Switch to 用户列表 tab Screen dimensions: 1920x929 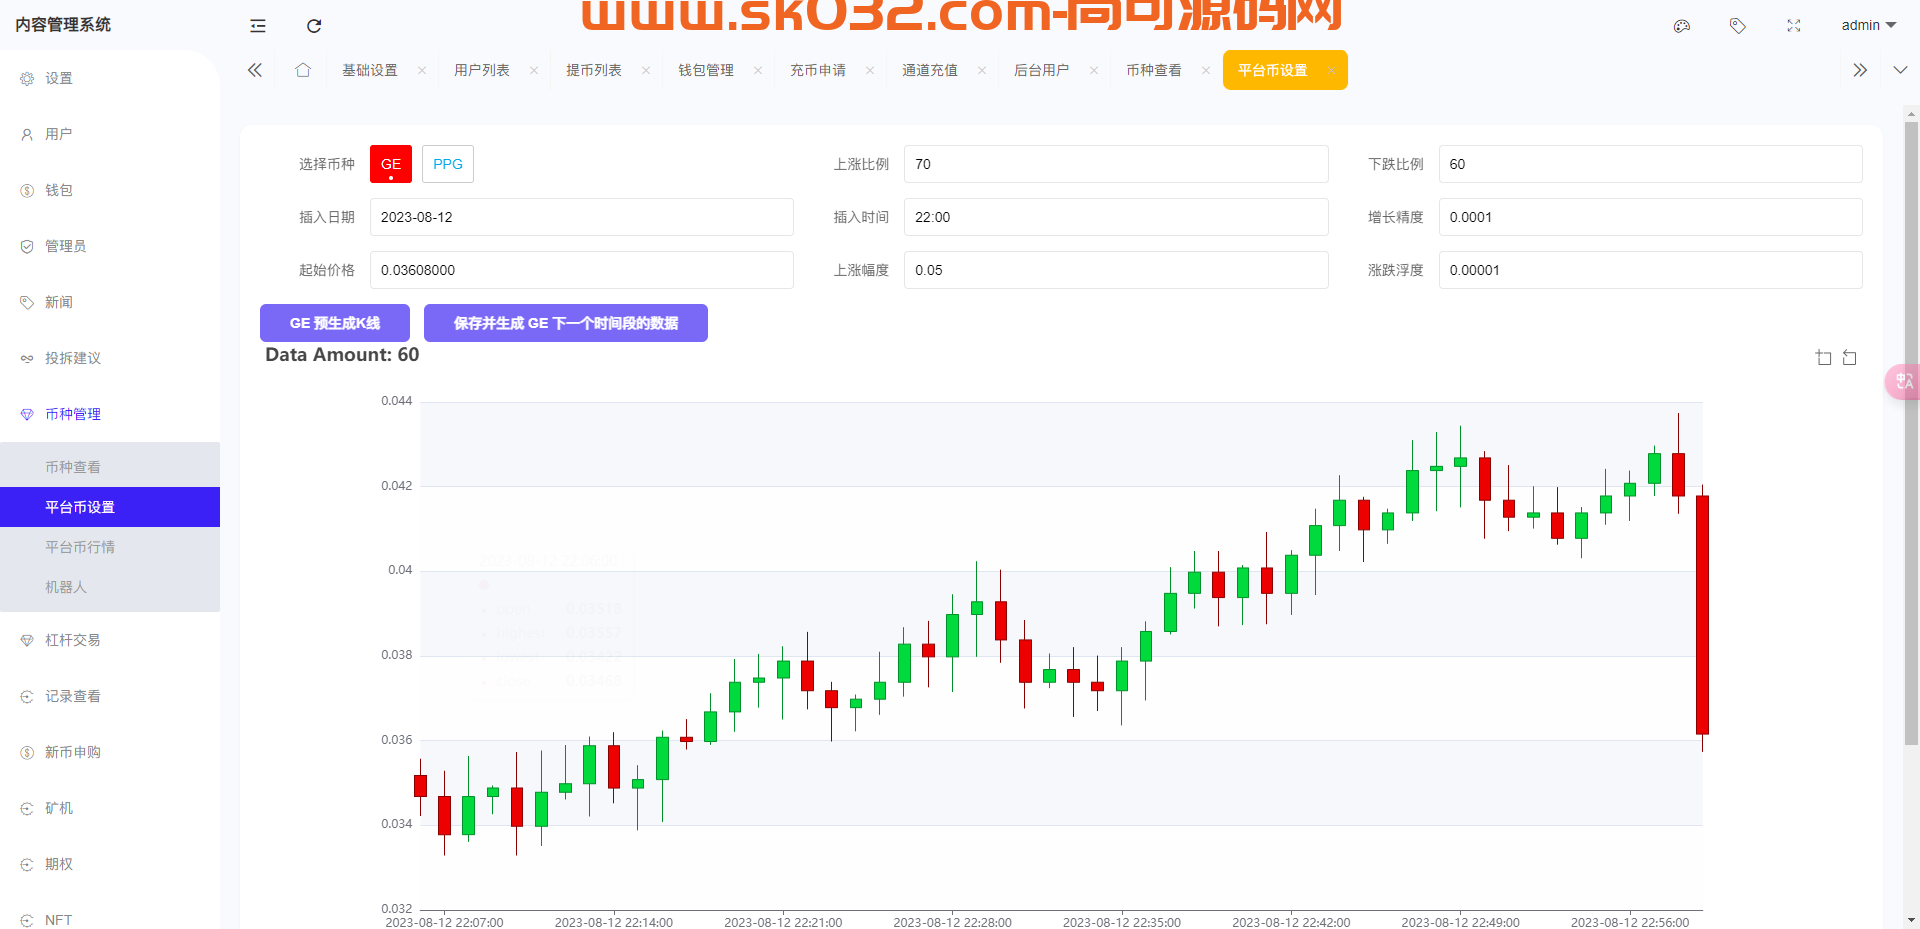pyautogui.click(x=482, y=70)
